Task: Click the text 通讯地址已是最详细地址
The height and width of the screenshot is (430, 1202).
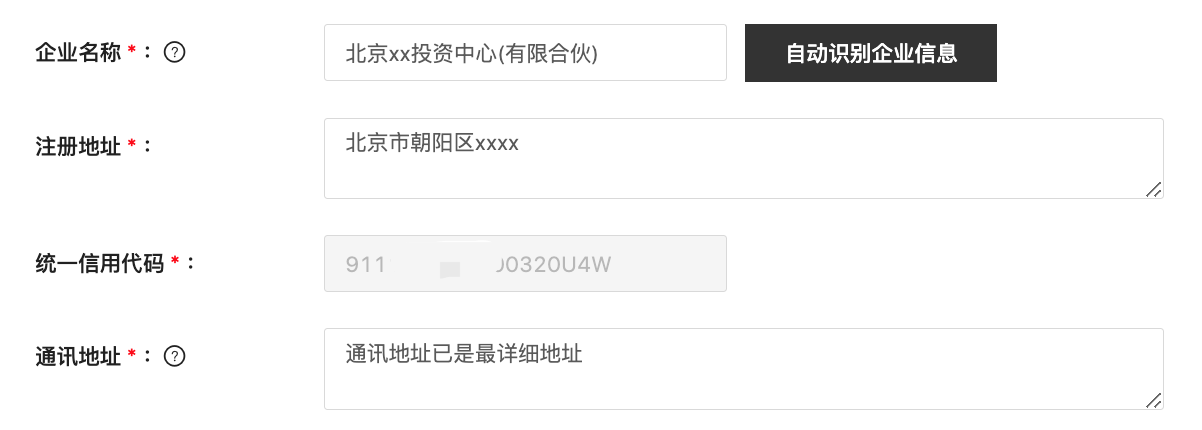Action: pyautogui.click(x=464, y=353)
